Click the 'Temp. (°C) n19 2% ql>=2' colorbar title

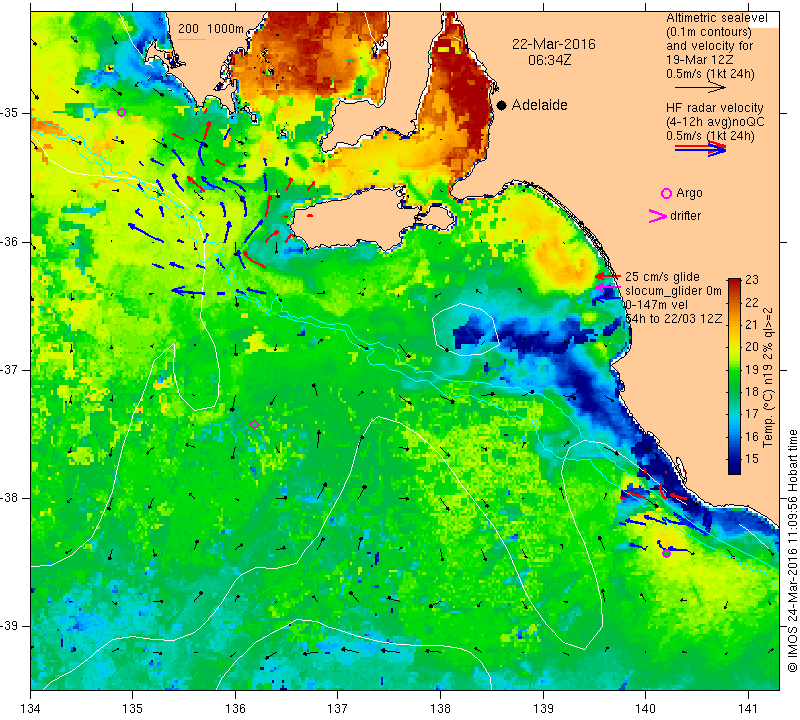[x=768, y=378]
